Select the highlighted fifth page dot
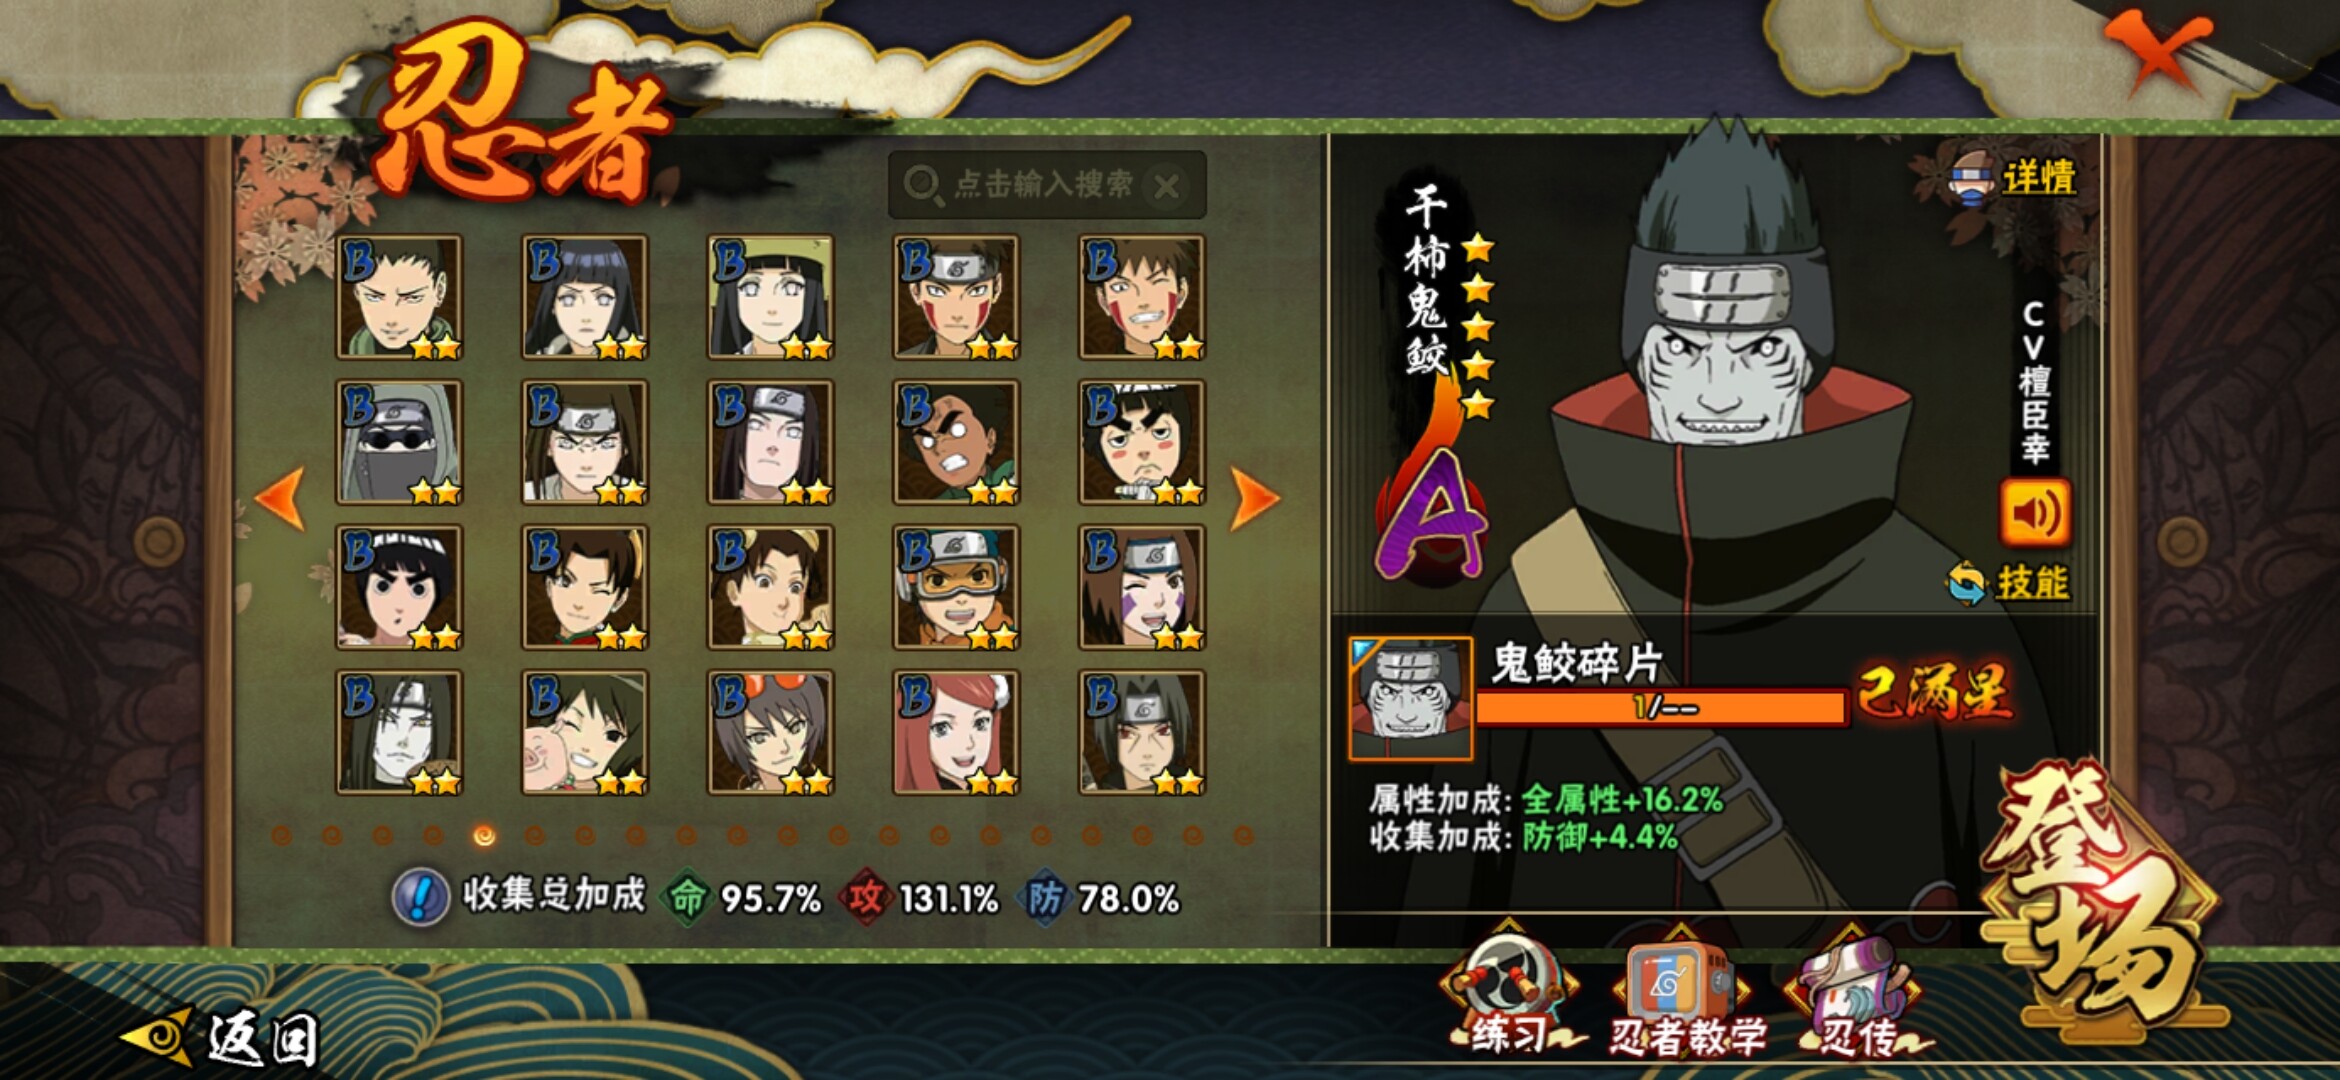Screen dimensions: 2340x1080 (484, 835)
